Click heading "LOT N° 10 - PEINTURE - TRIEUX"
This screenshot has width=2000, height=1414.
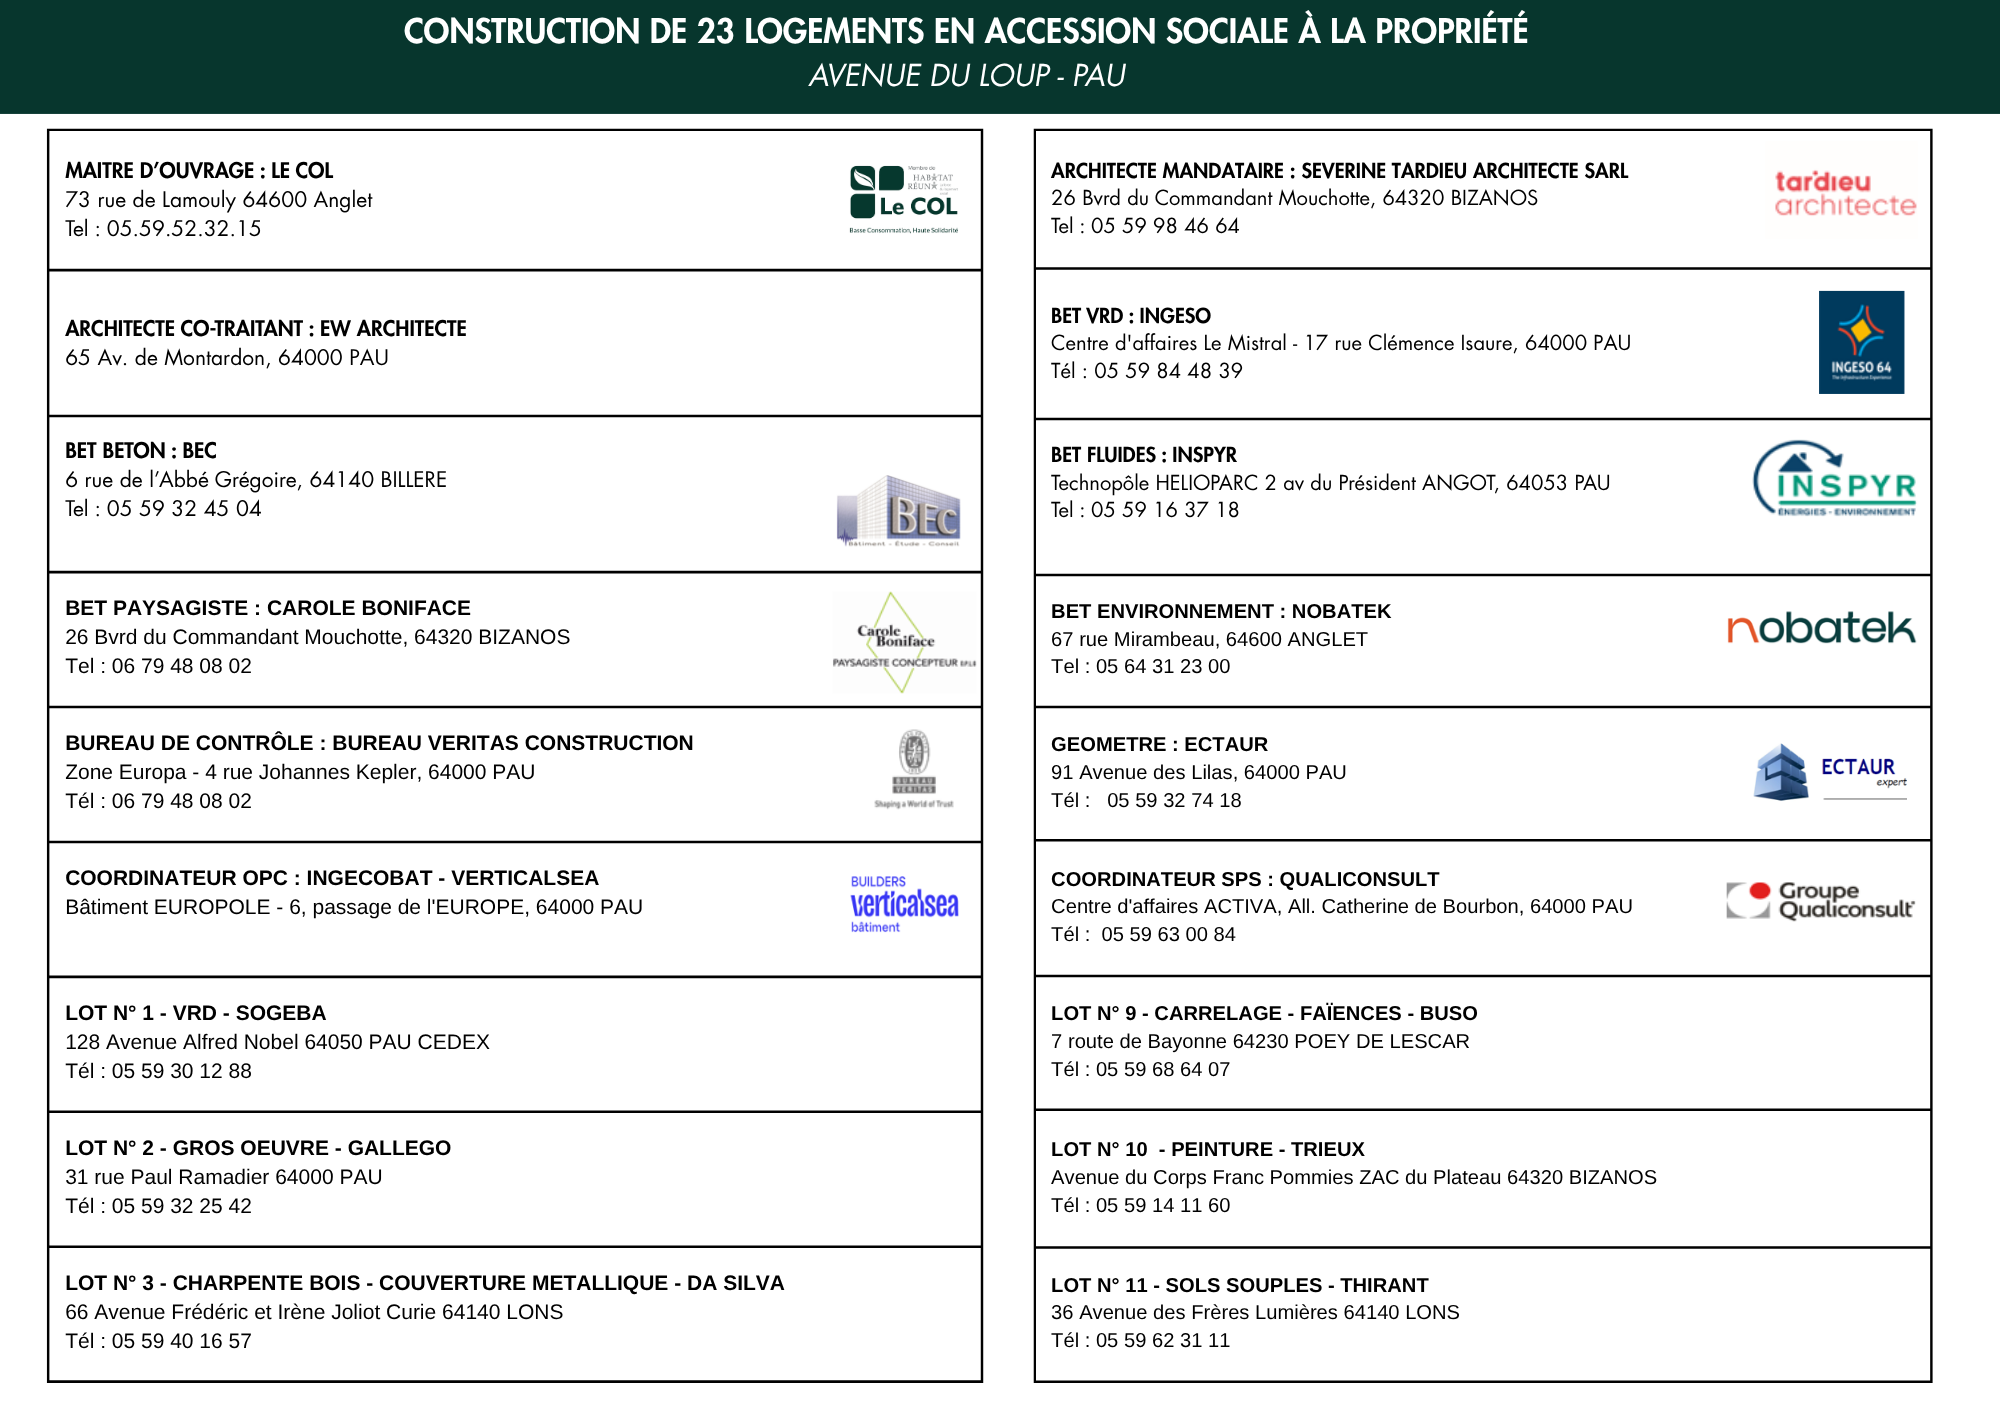tap(1208, 1149)
